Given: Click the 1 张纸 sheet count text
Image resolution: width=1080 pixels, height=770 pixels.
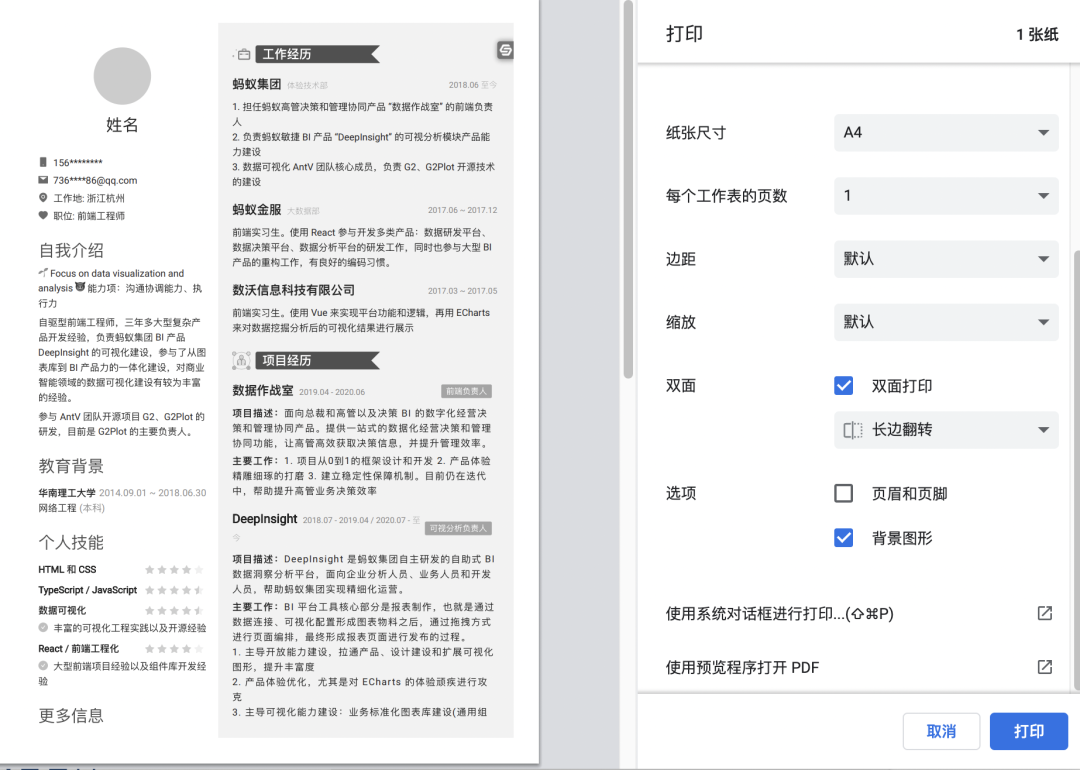Looking at the screenshot, I should coord(1037,34).
